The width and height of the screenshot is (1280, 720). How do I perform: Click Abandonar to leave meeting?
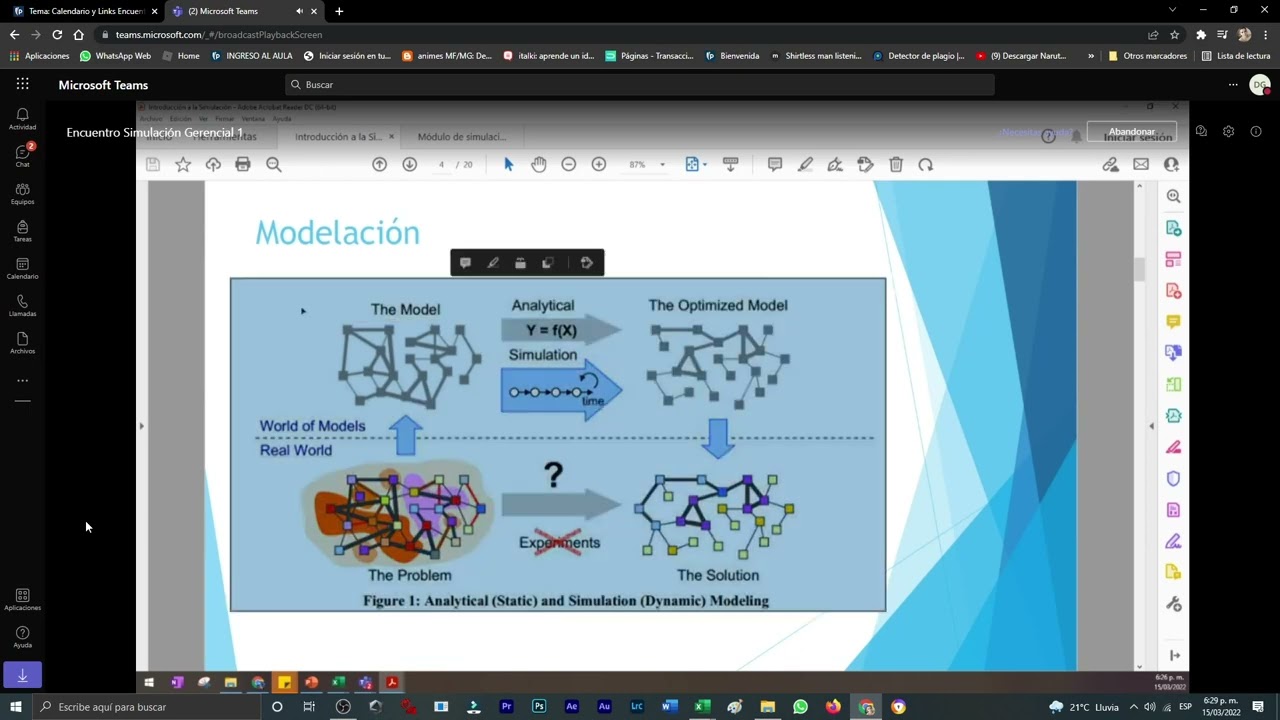pos(1131,132)
